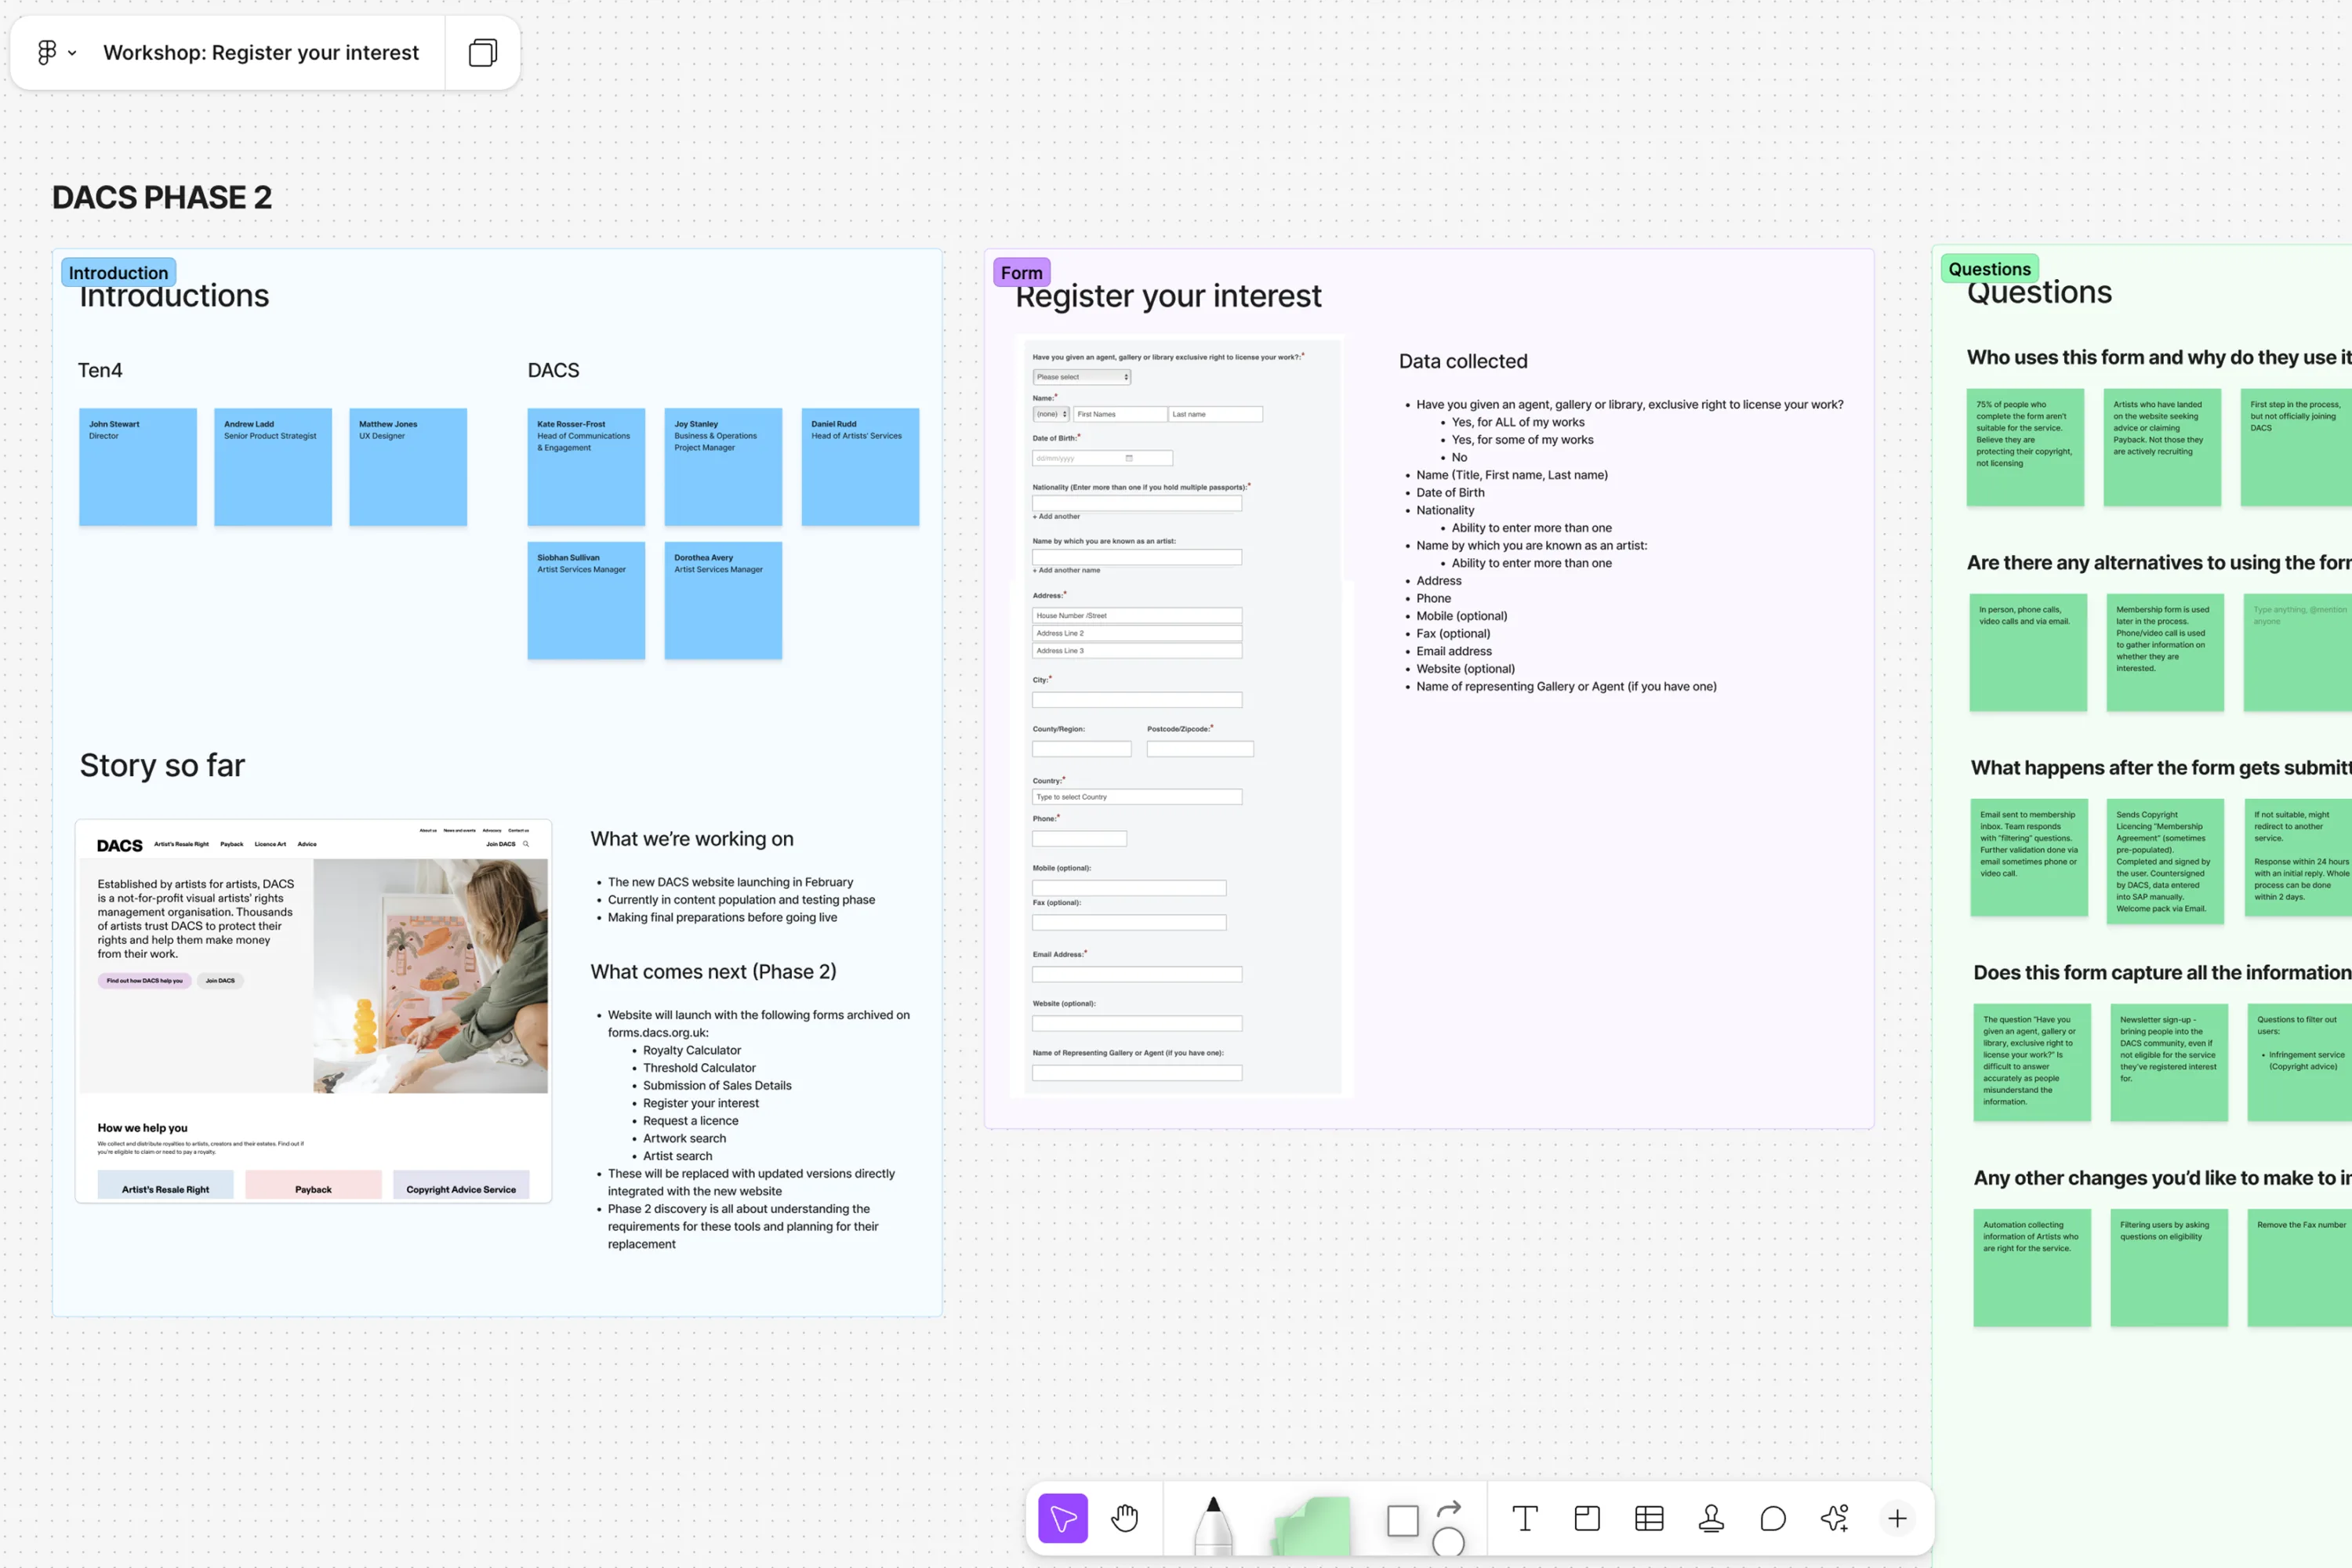Viewport: 2352px width, 1568px height.
Task: Open the pages panel icon beside title
Action: (x=483, y=52)
